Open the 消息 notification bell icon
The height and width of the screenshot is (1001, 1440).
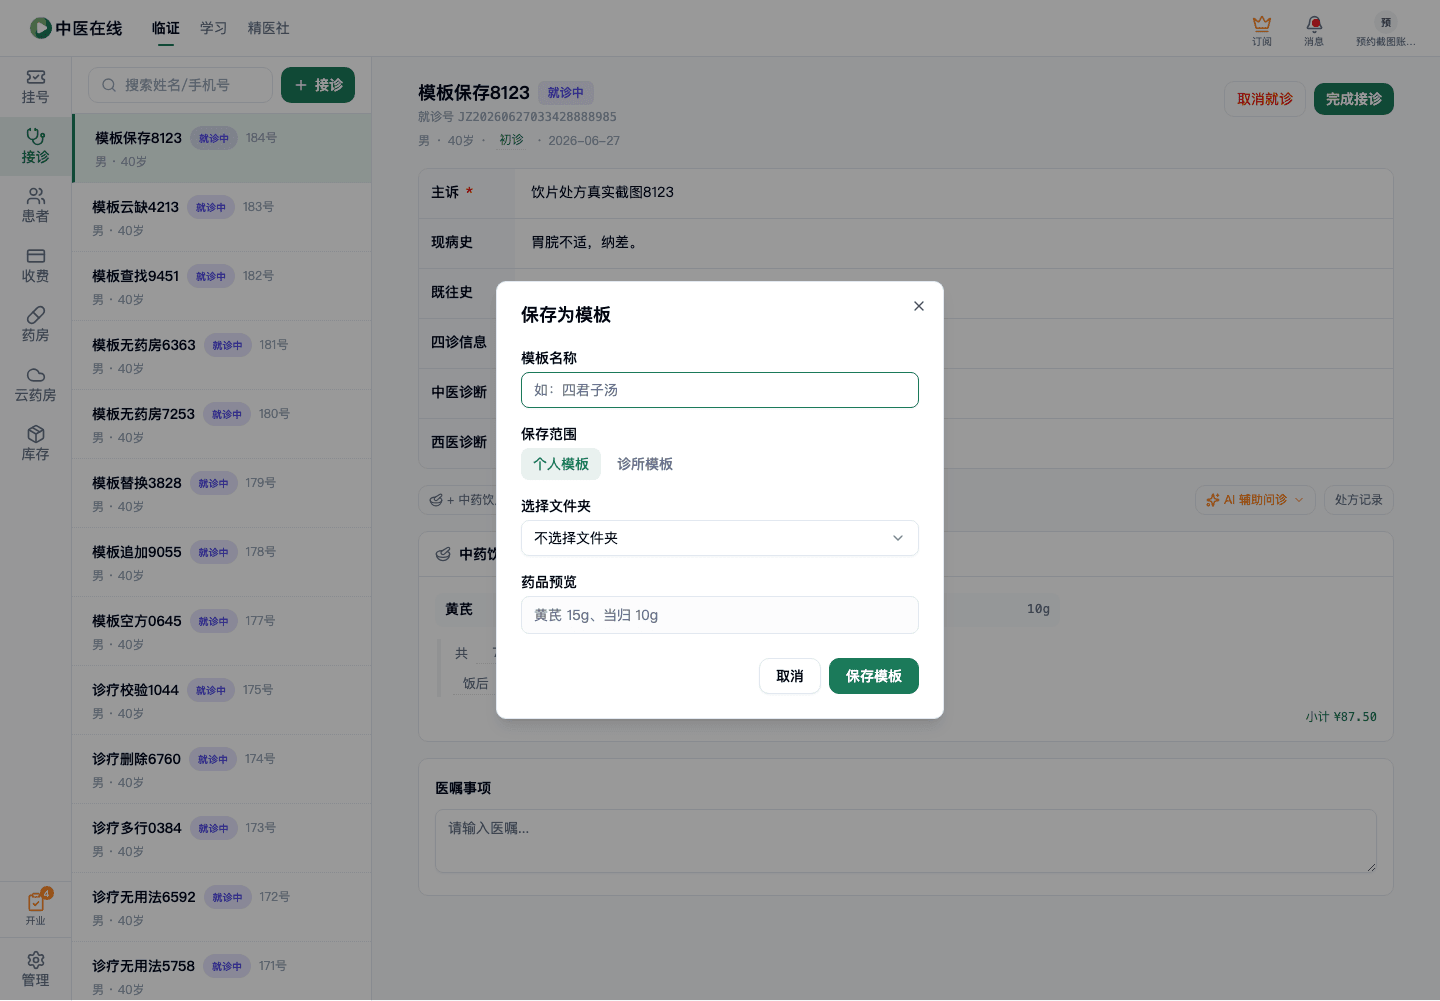[x=1314, y=23]
